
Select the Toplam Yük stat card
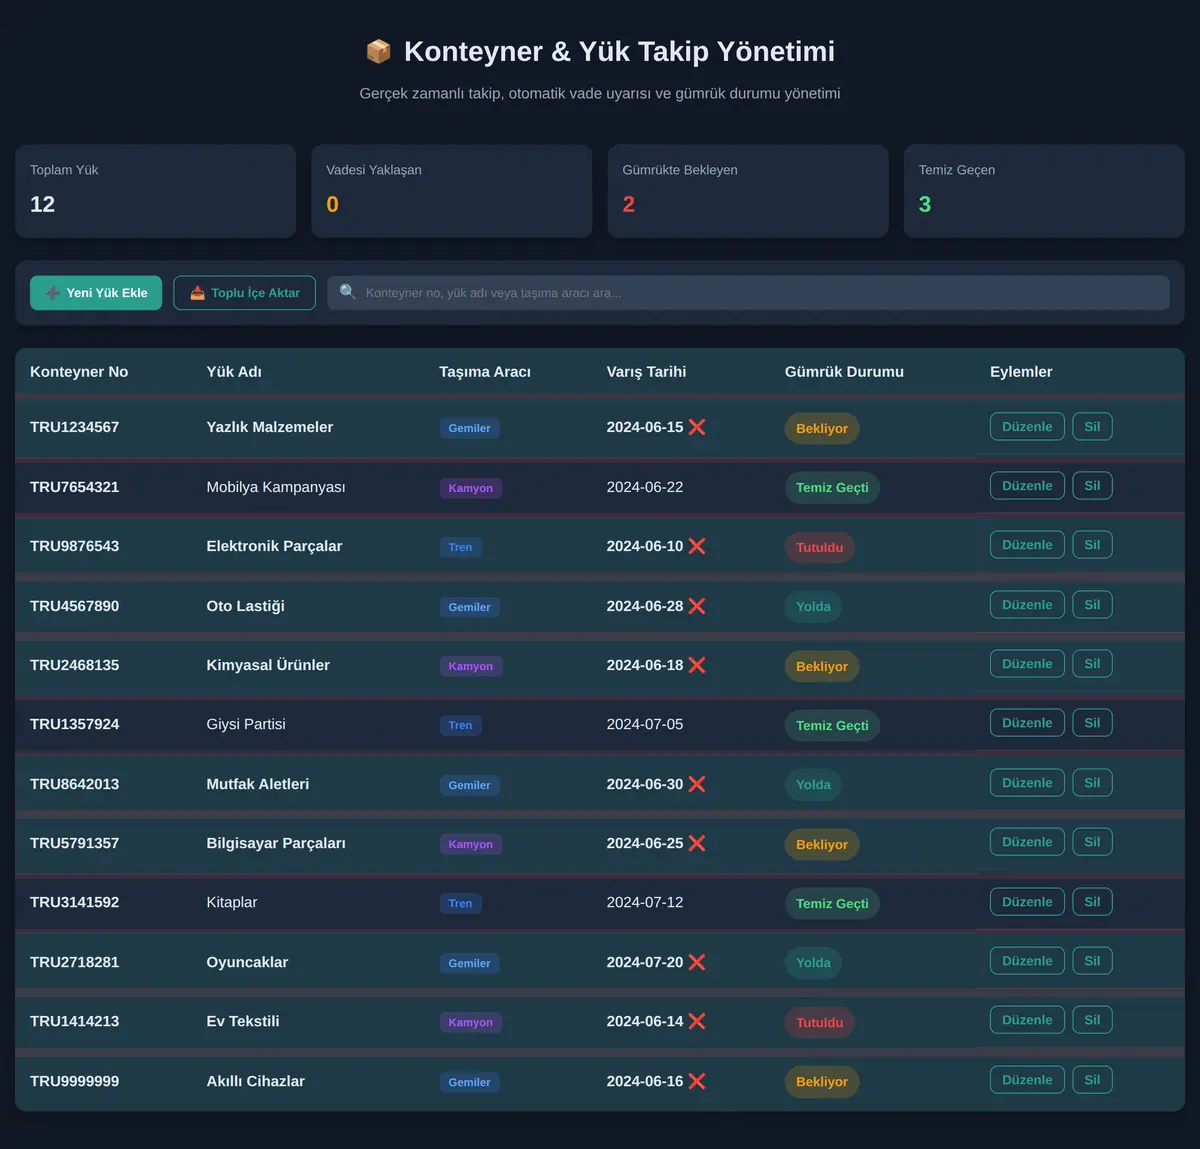[156, 191]
